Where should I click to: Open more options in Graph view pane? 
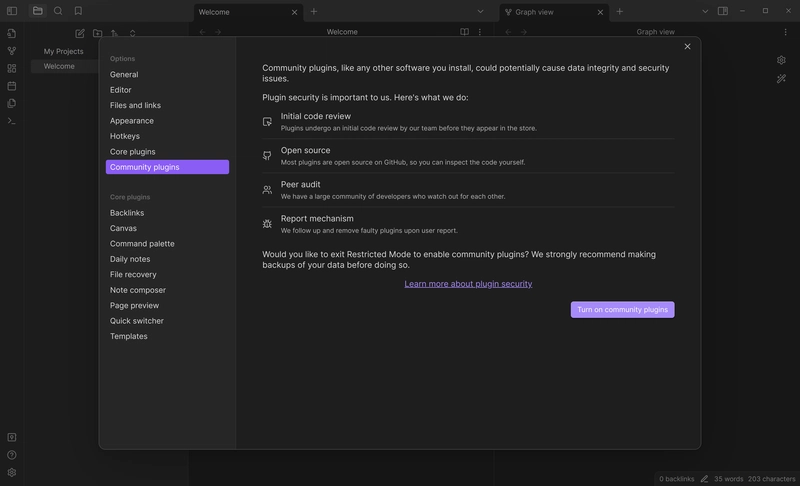pyautogui.click(x=785, y=32)
